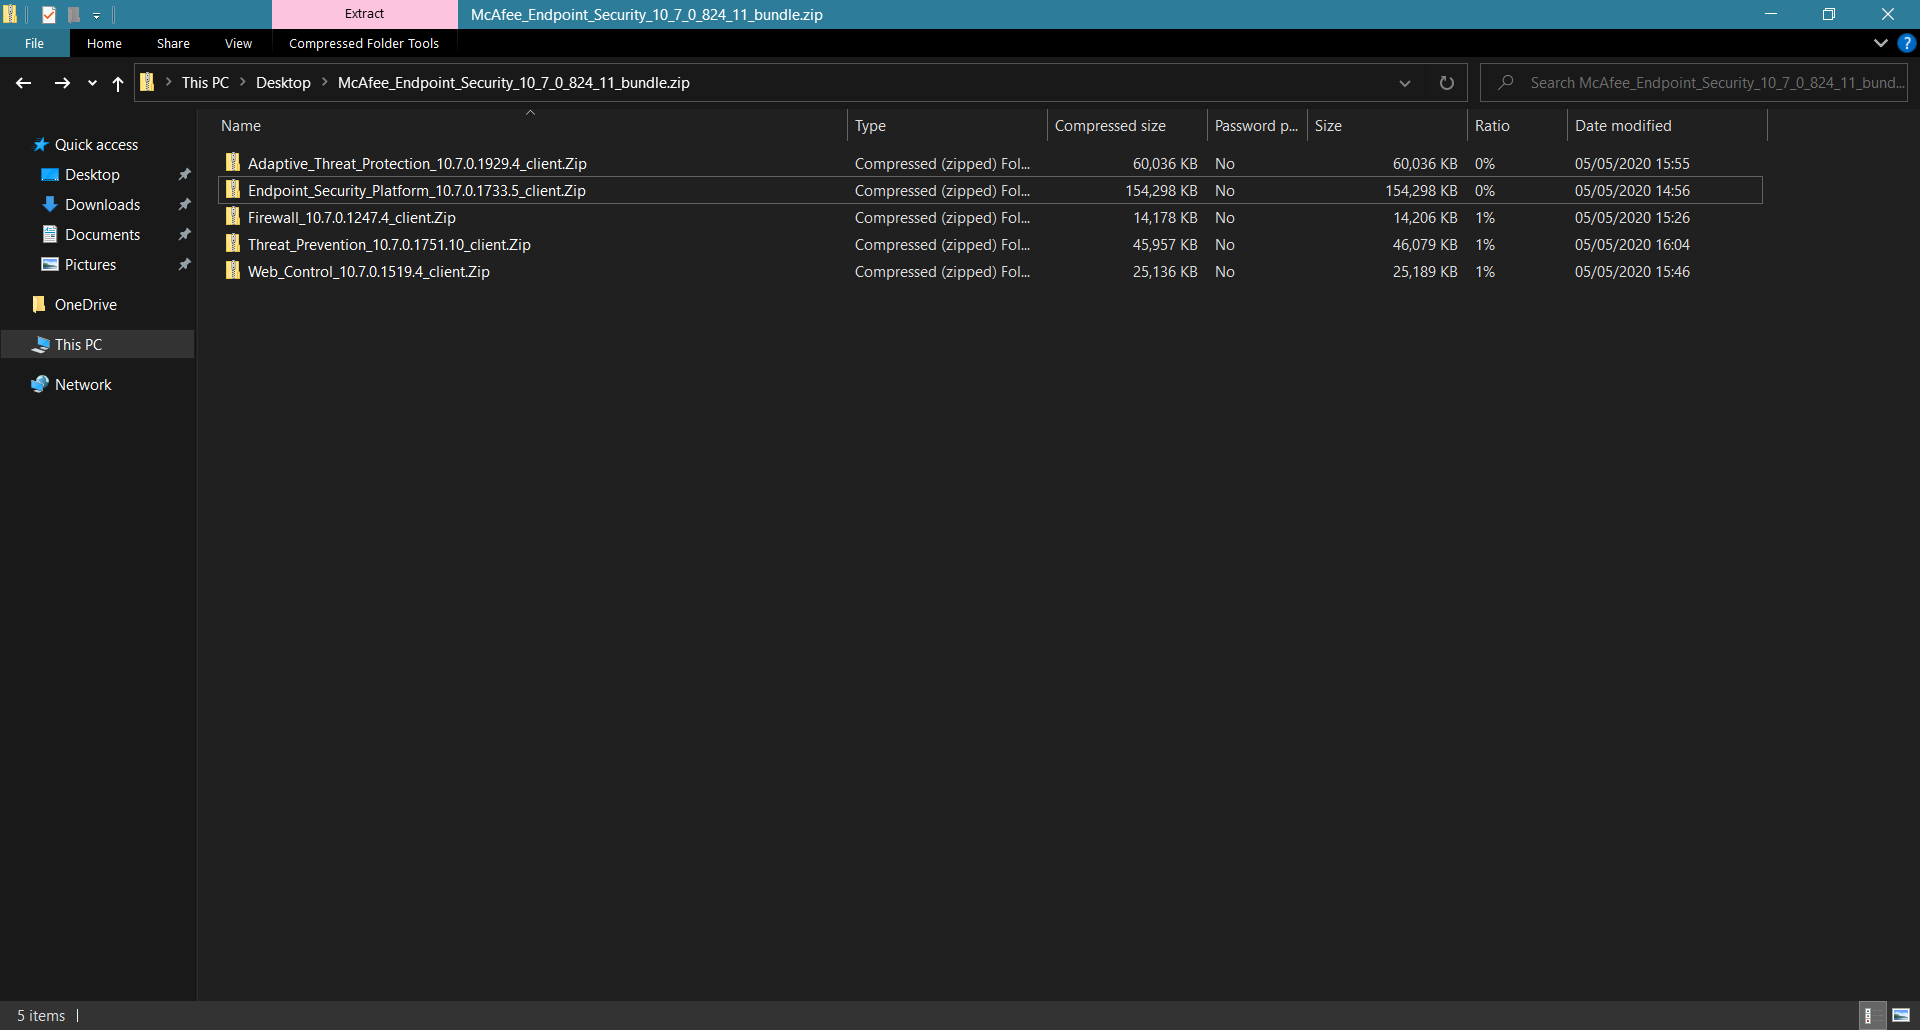Click the New folder icon in the title bar
The height and width of the screenshot is (1030, 1920).
tap(73, 14)
